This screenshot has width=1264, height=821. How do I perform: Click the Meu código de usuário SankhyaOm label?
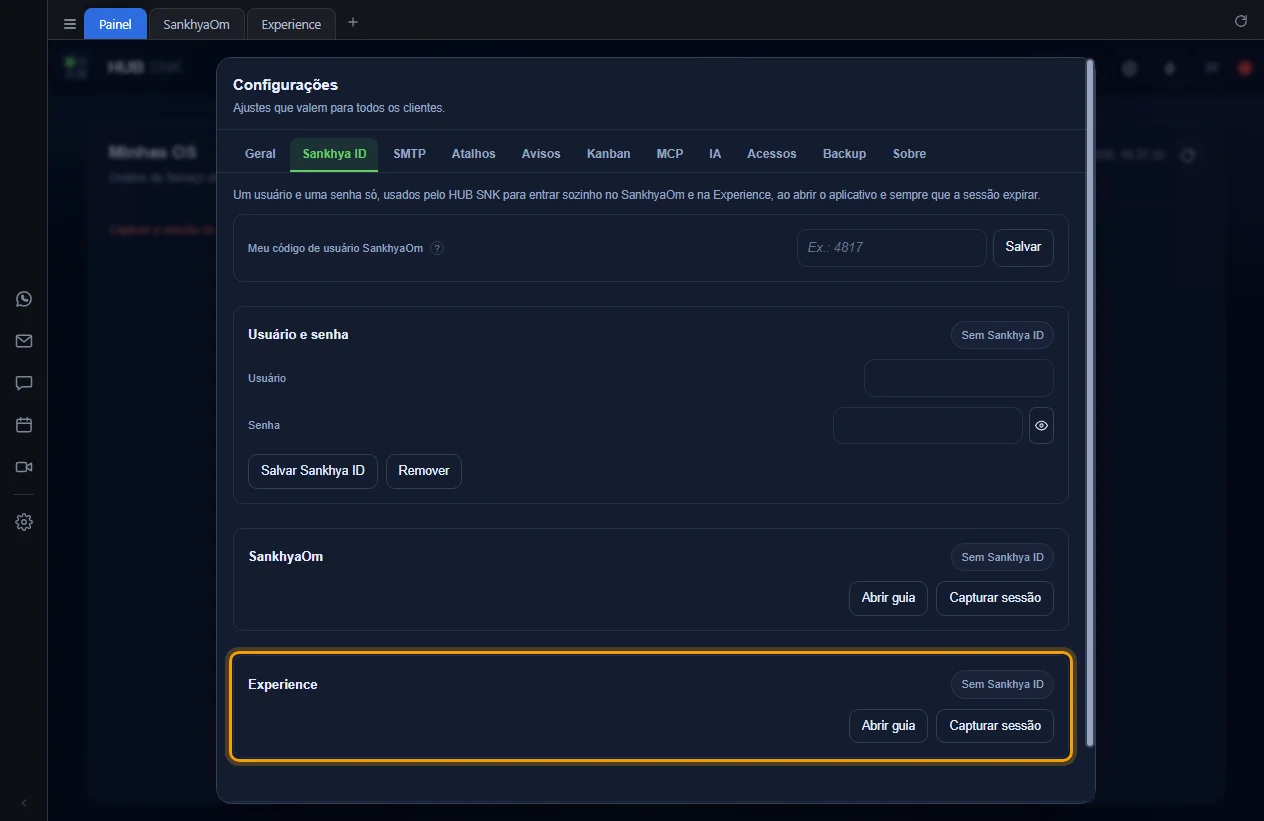coord(335,248)
